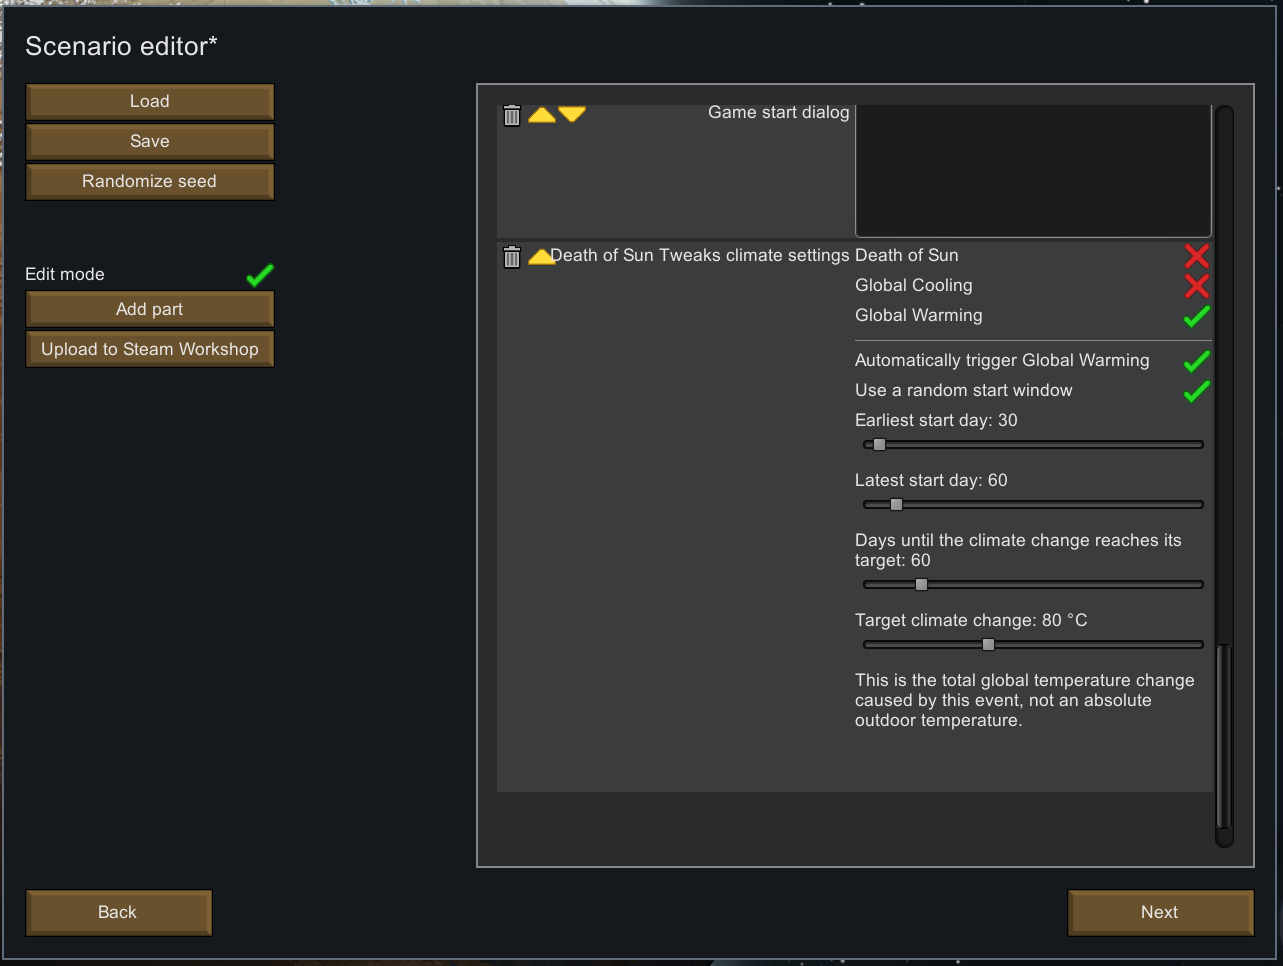
Task: Move Game start dialog part up
Action: pyautogui.click(x=542, y=115)
